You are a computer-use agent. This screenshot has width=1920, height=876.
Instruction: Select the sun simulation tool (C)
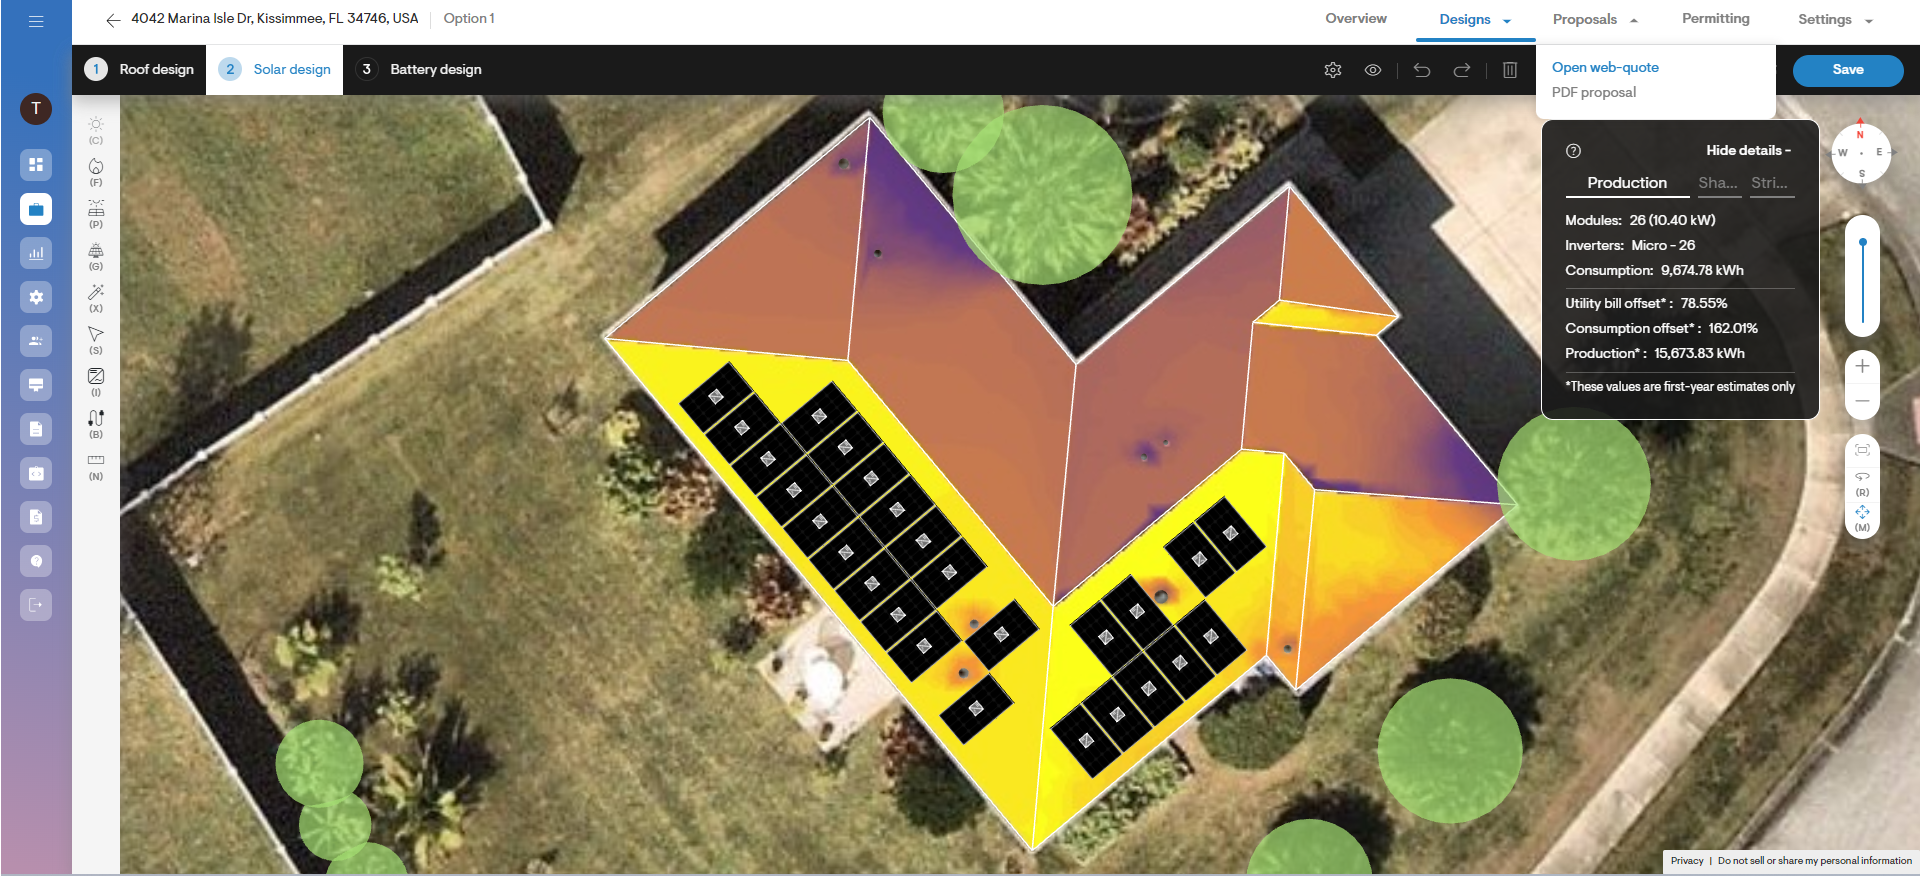(x=96, y=130)
